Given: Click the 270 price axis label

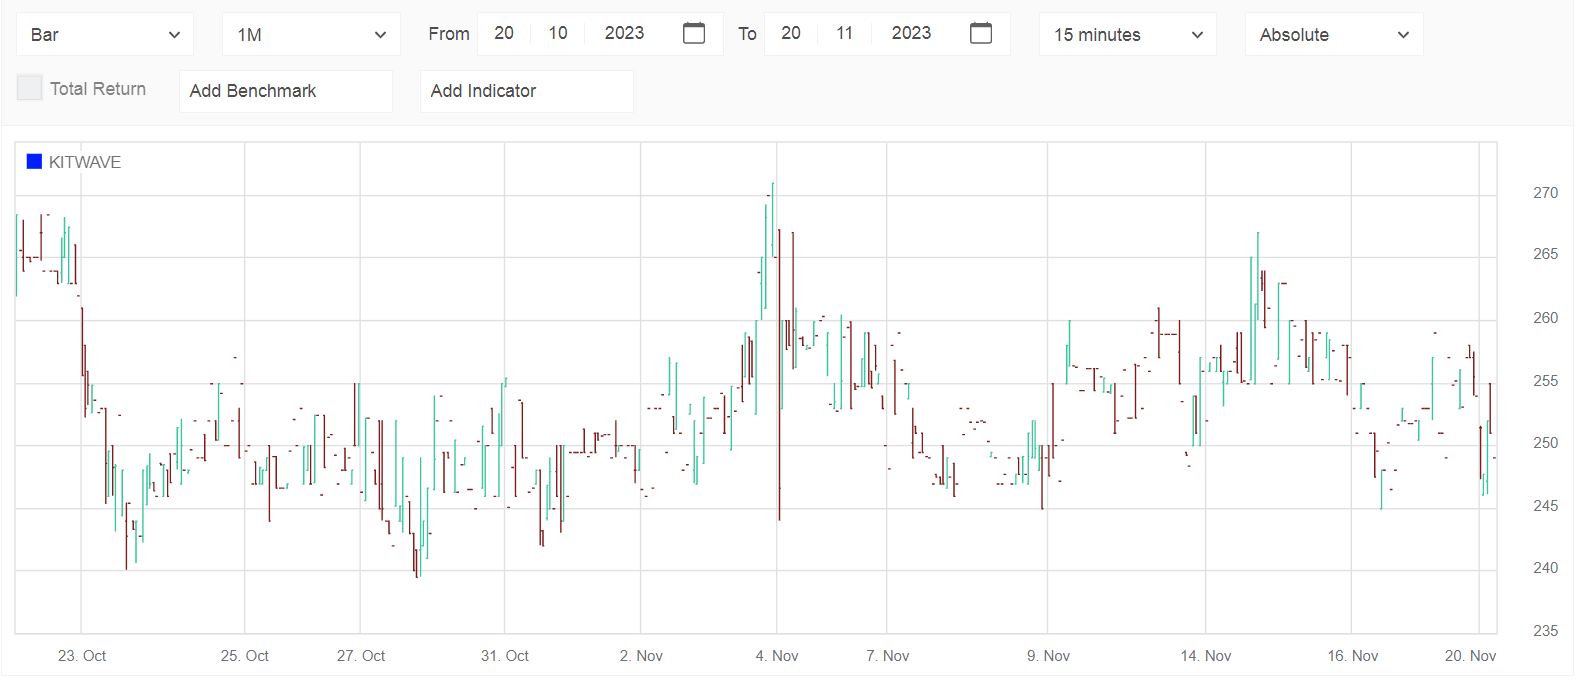Looking at the screenshot, I should (1546, 193).
